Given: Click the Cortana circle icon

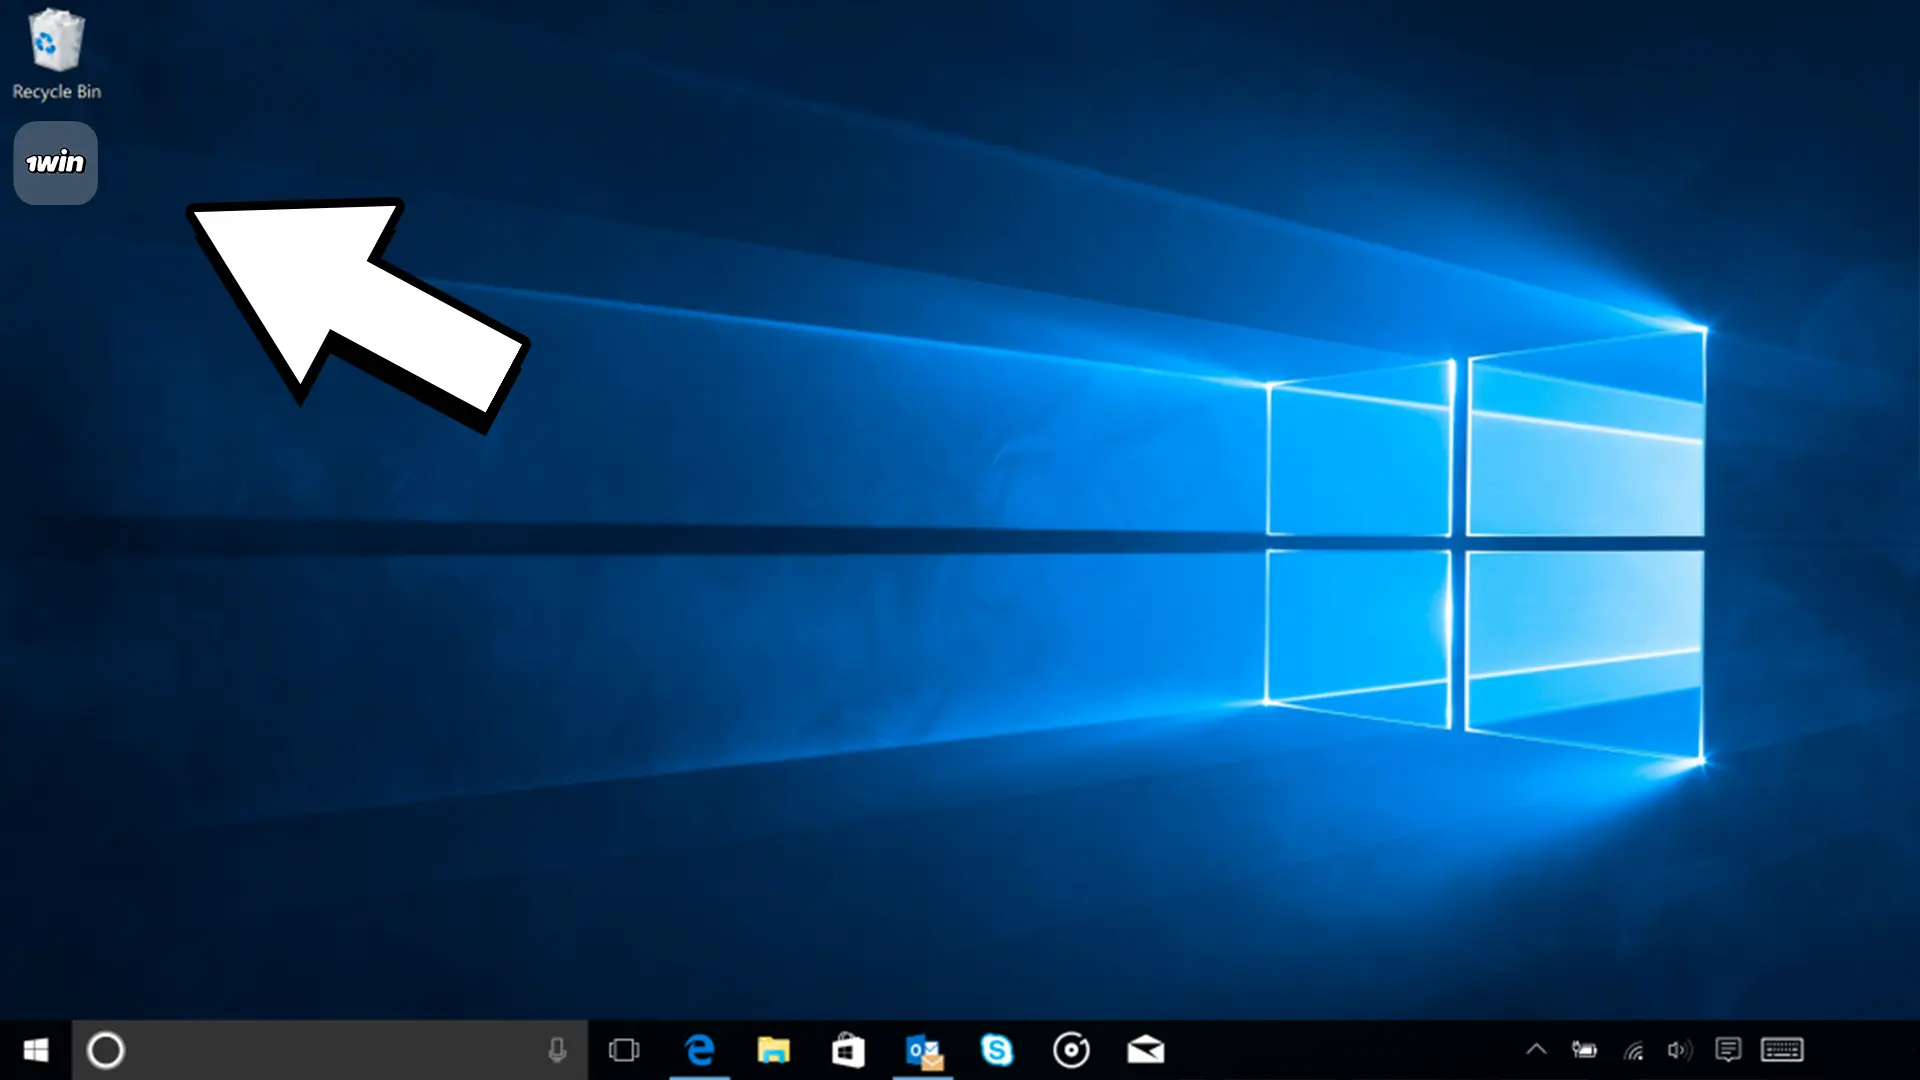Looking at the screenshot, I should tap(106, 1050).
